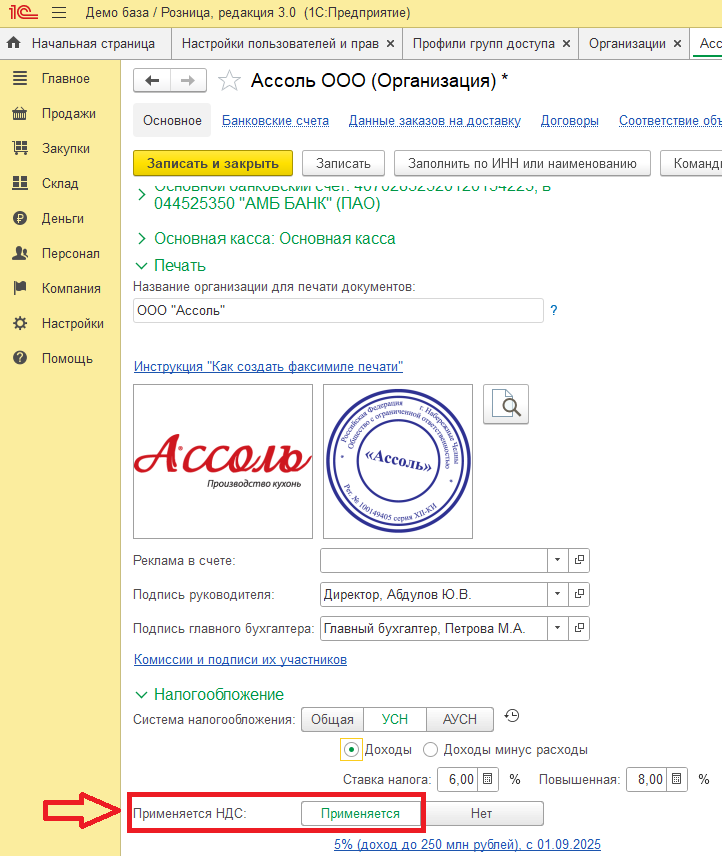Click the back navigation arrow
Screen dimensions: 722x856
coord(152,81)
